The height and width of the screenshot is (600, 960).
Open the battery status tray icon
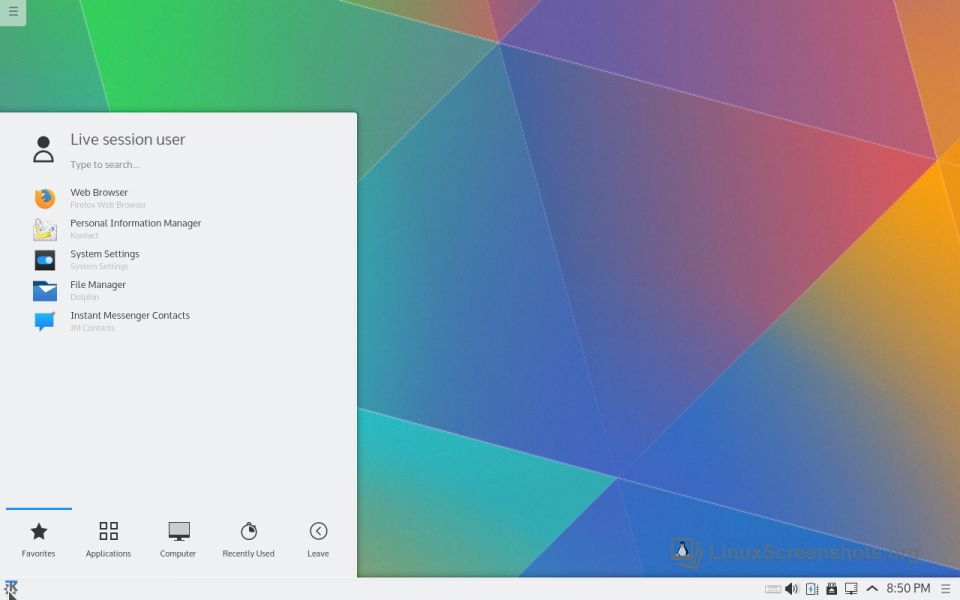pos(812,589)
